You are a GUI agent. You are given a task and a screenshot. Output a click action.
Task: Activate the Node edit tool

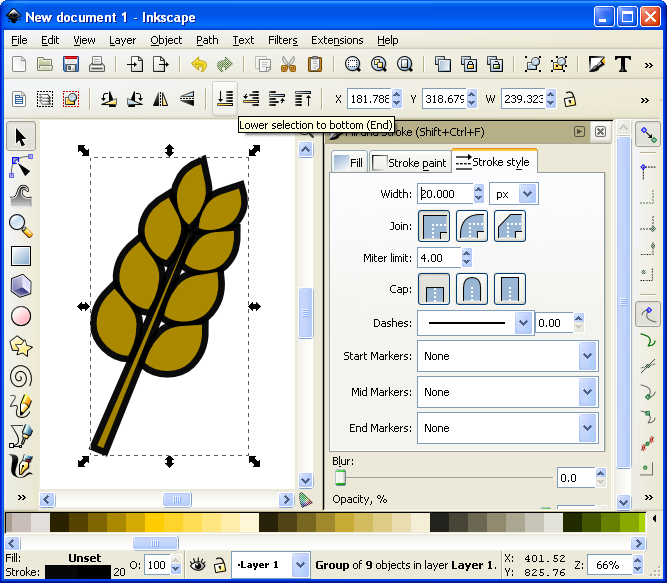[20, 165]
